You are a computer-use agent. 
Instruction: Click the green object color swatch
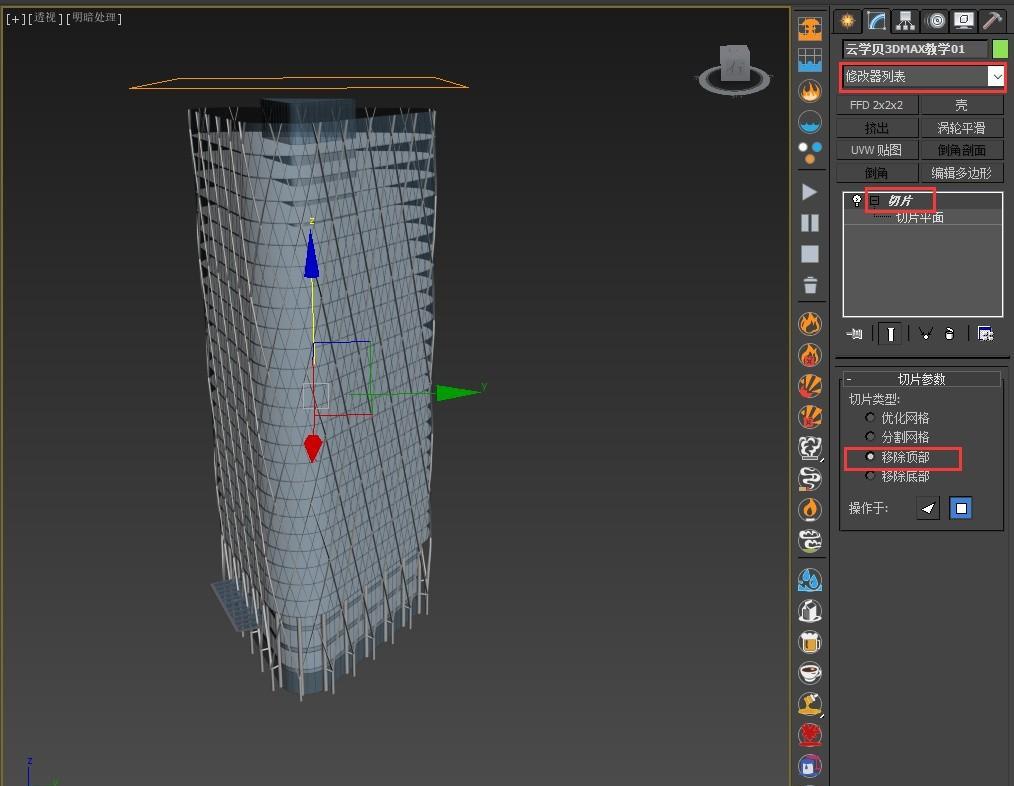(x=1000, y=49)
